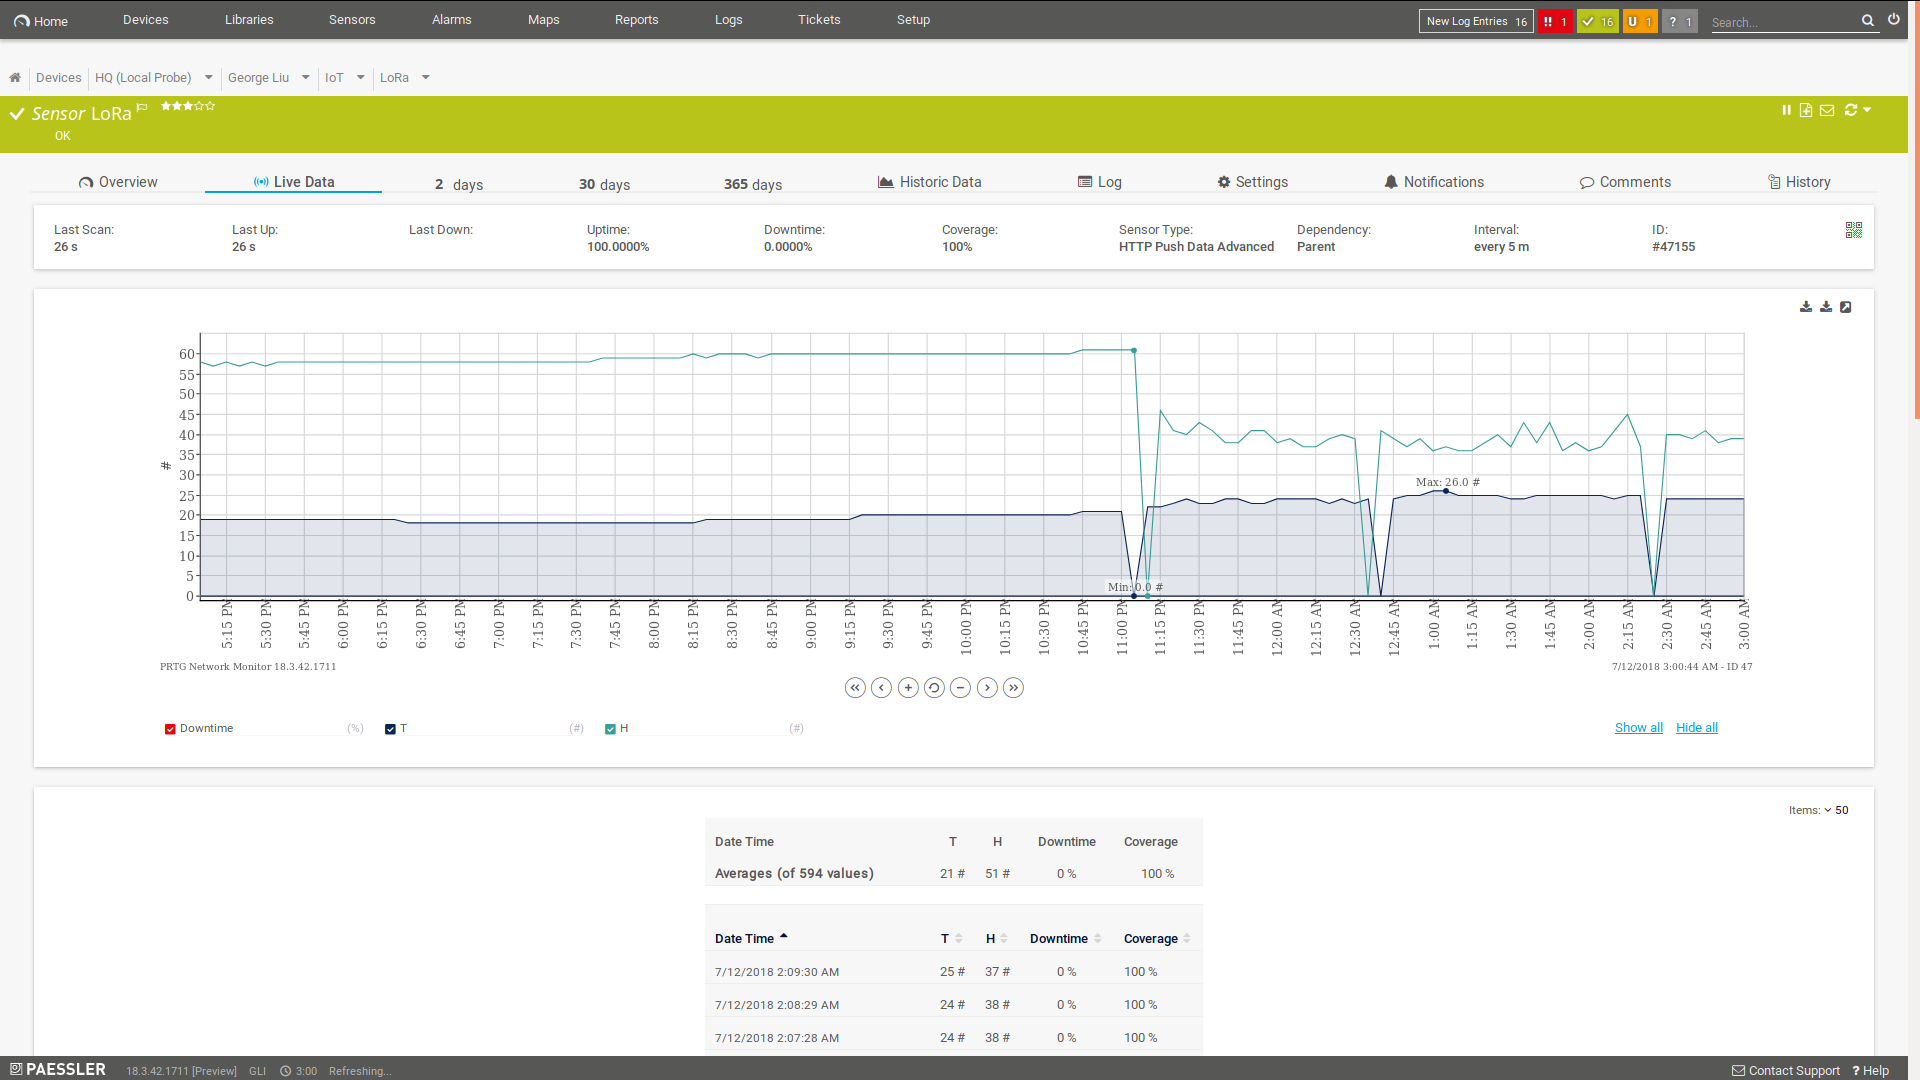
Task: Click the logout power icon
Action: 1894,20
